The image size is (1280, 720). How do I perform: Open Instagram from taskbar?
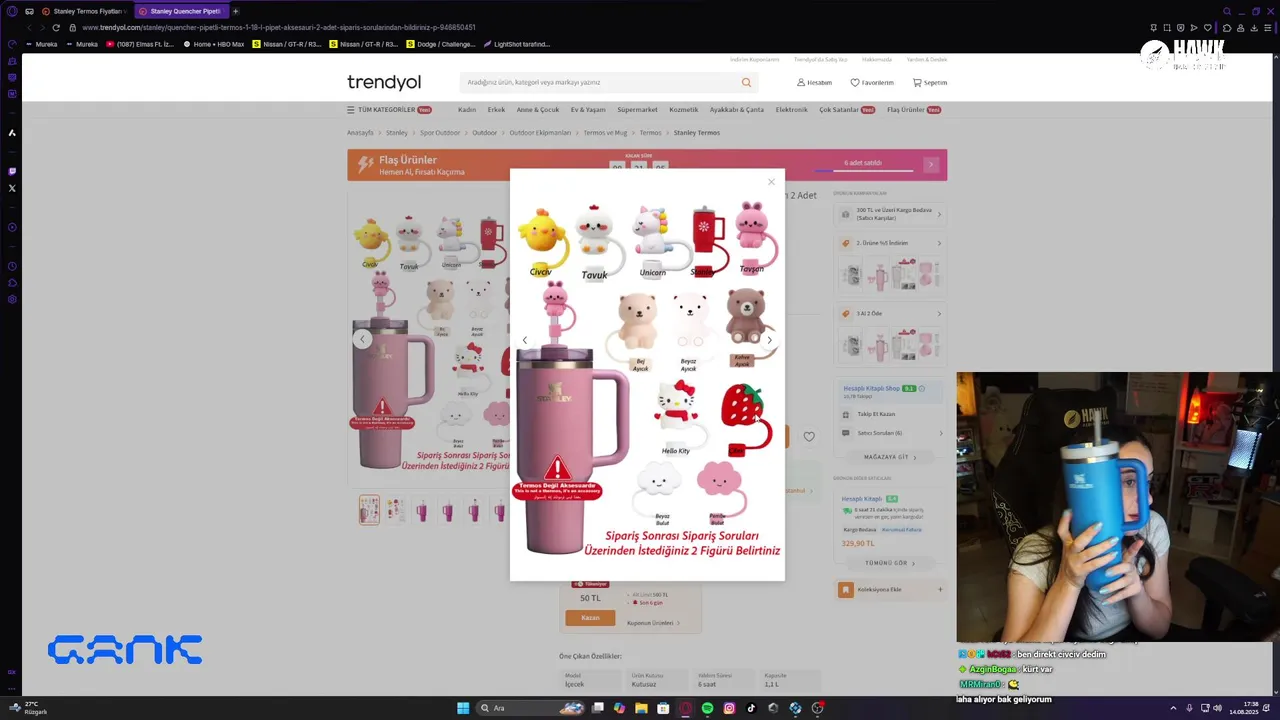(x=729, y=708)
